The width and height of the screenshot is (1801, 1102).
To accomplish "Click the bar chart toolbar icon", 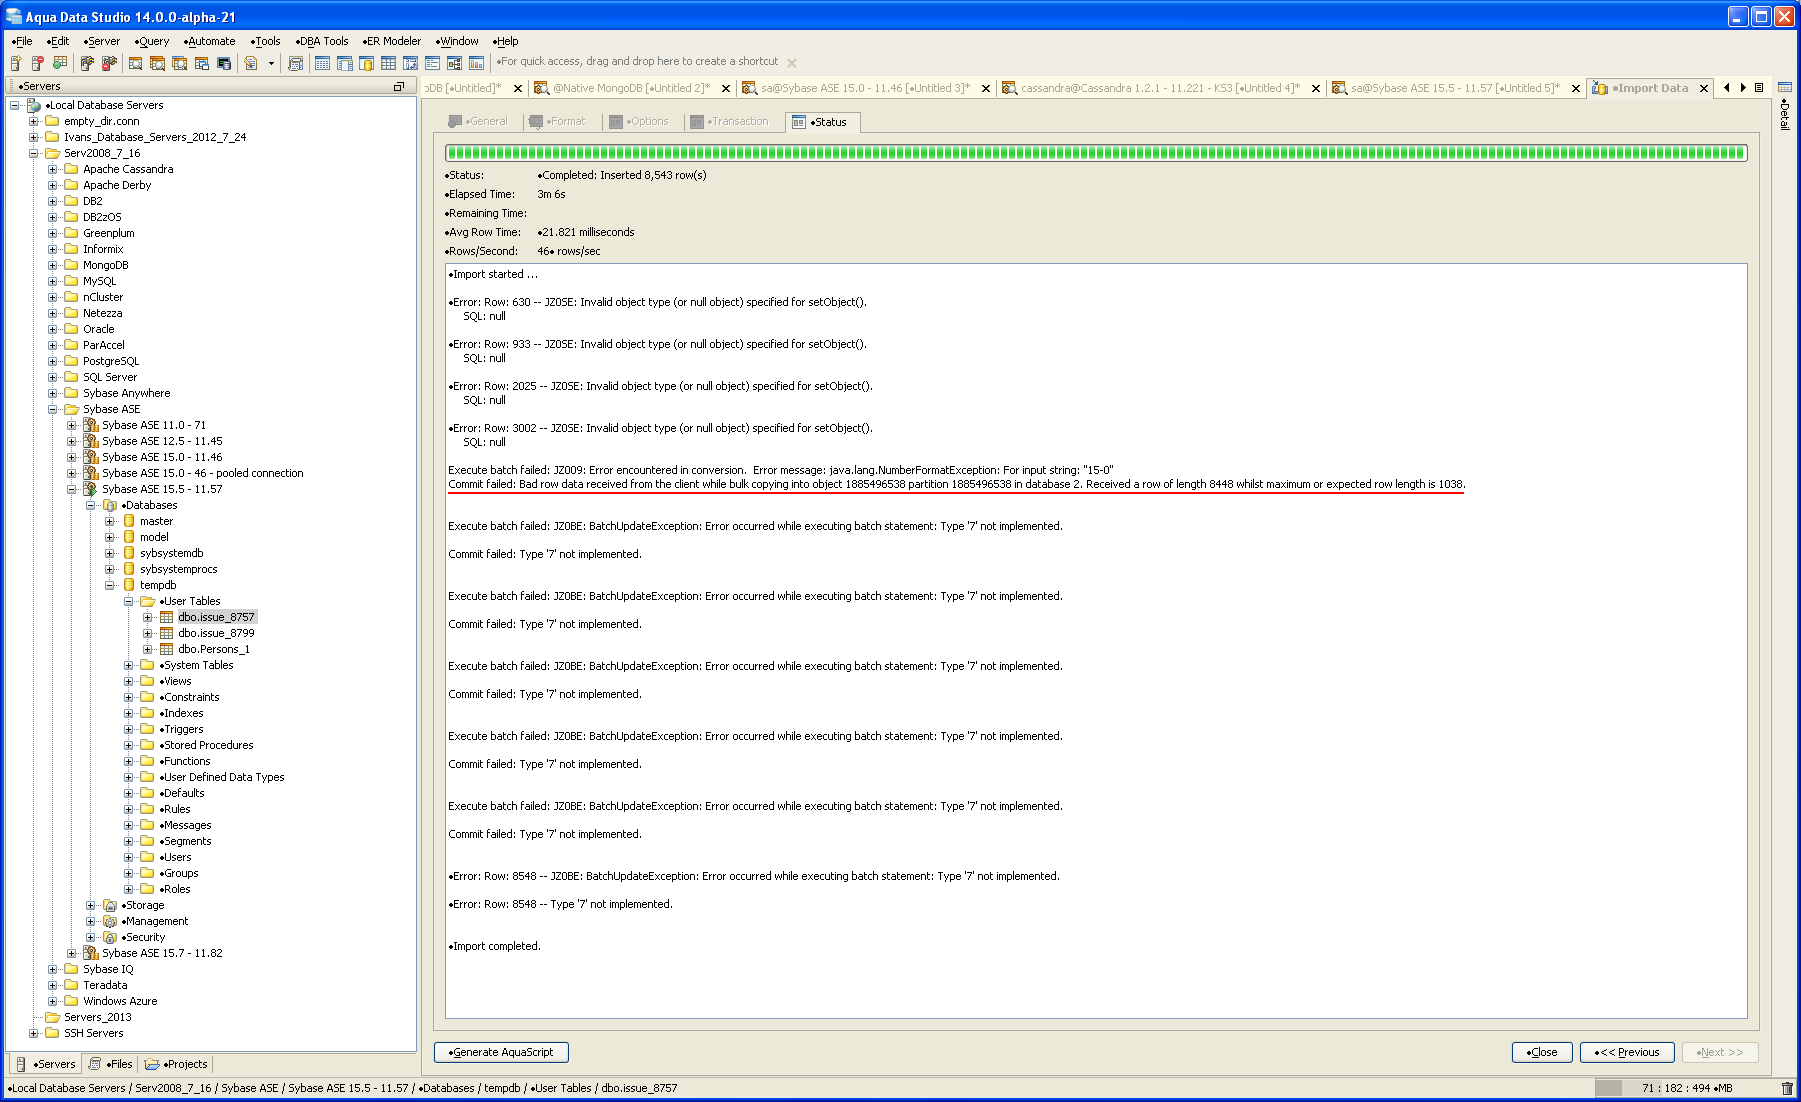I will 476,63.
